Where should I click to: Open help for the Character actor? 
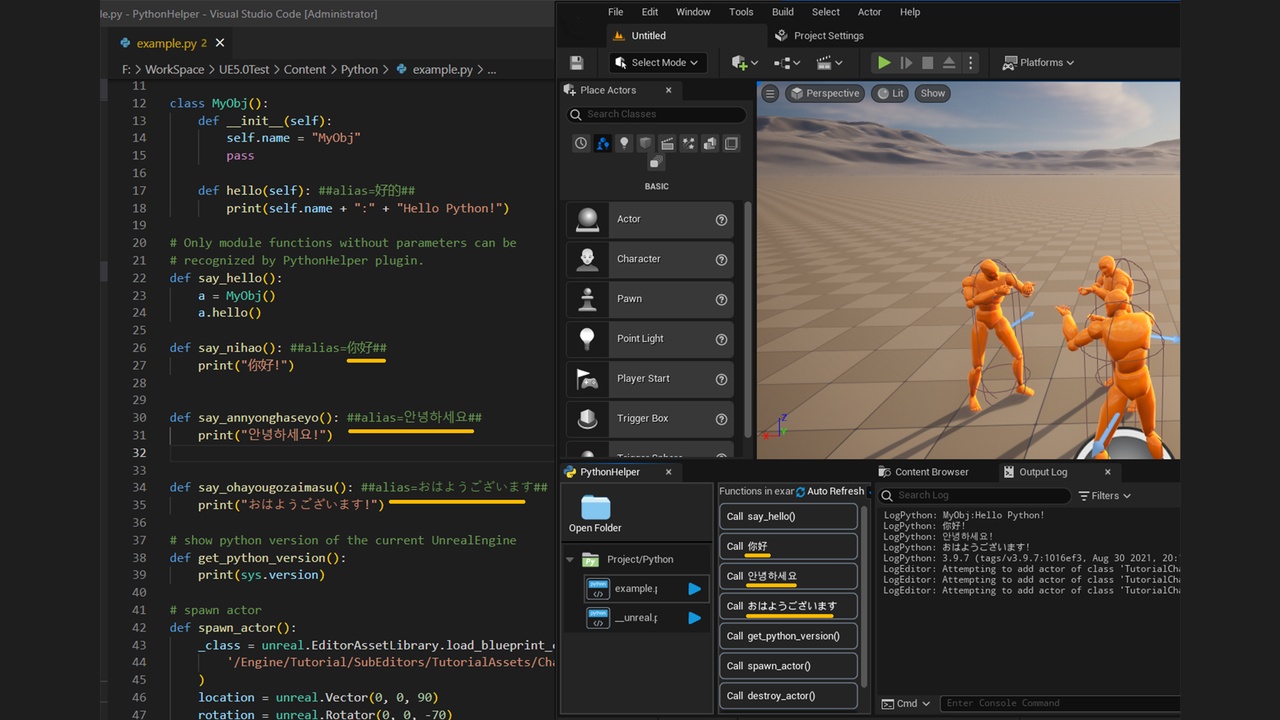pyautogui.click(x=721, y=259)
